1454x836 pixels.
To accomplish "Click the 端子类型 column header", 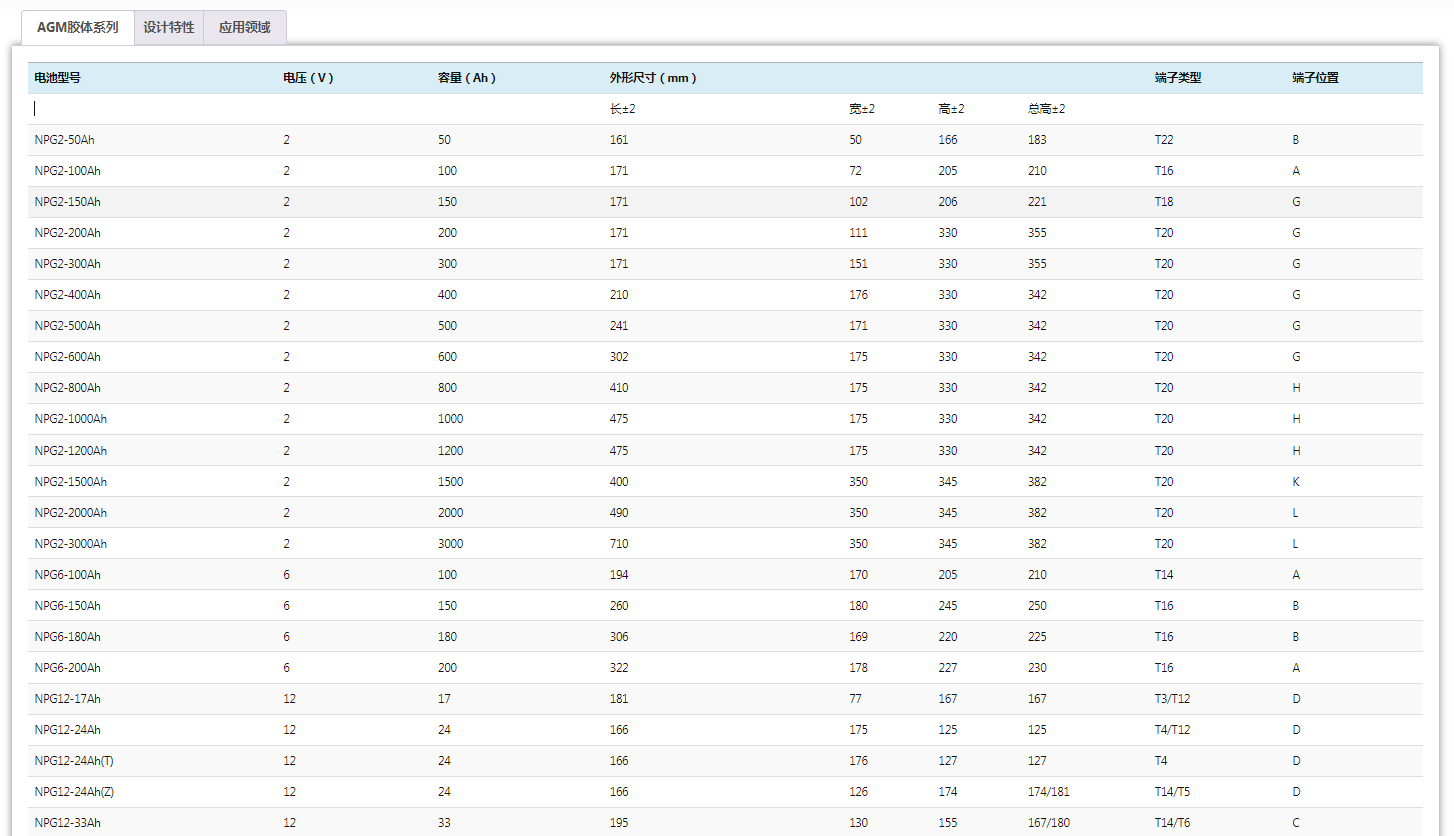I will (1177, 78).
